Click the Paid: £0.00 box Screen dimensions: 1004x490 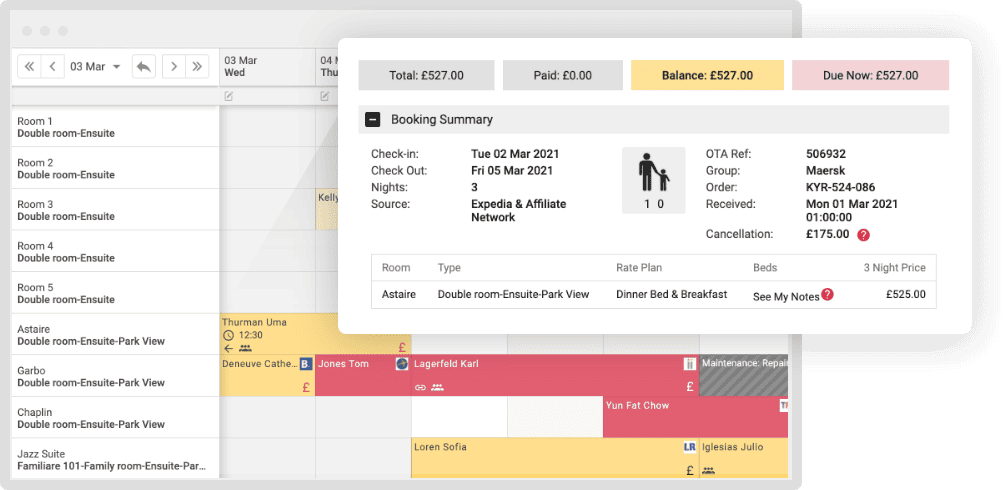563,75
